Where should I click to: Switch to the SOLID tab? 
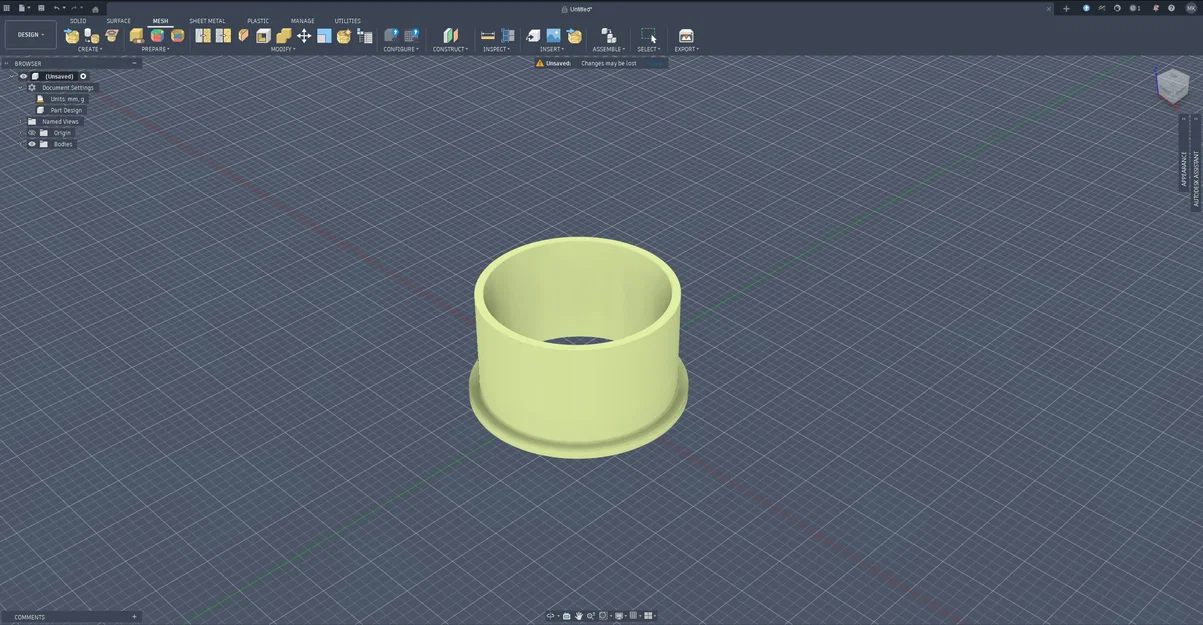tap(78, 21)
